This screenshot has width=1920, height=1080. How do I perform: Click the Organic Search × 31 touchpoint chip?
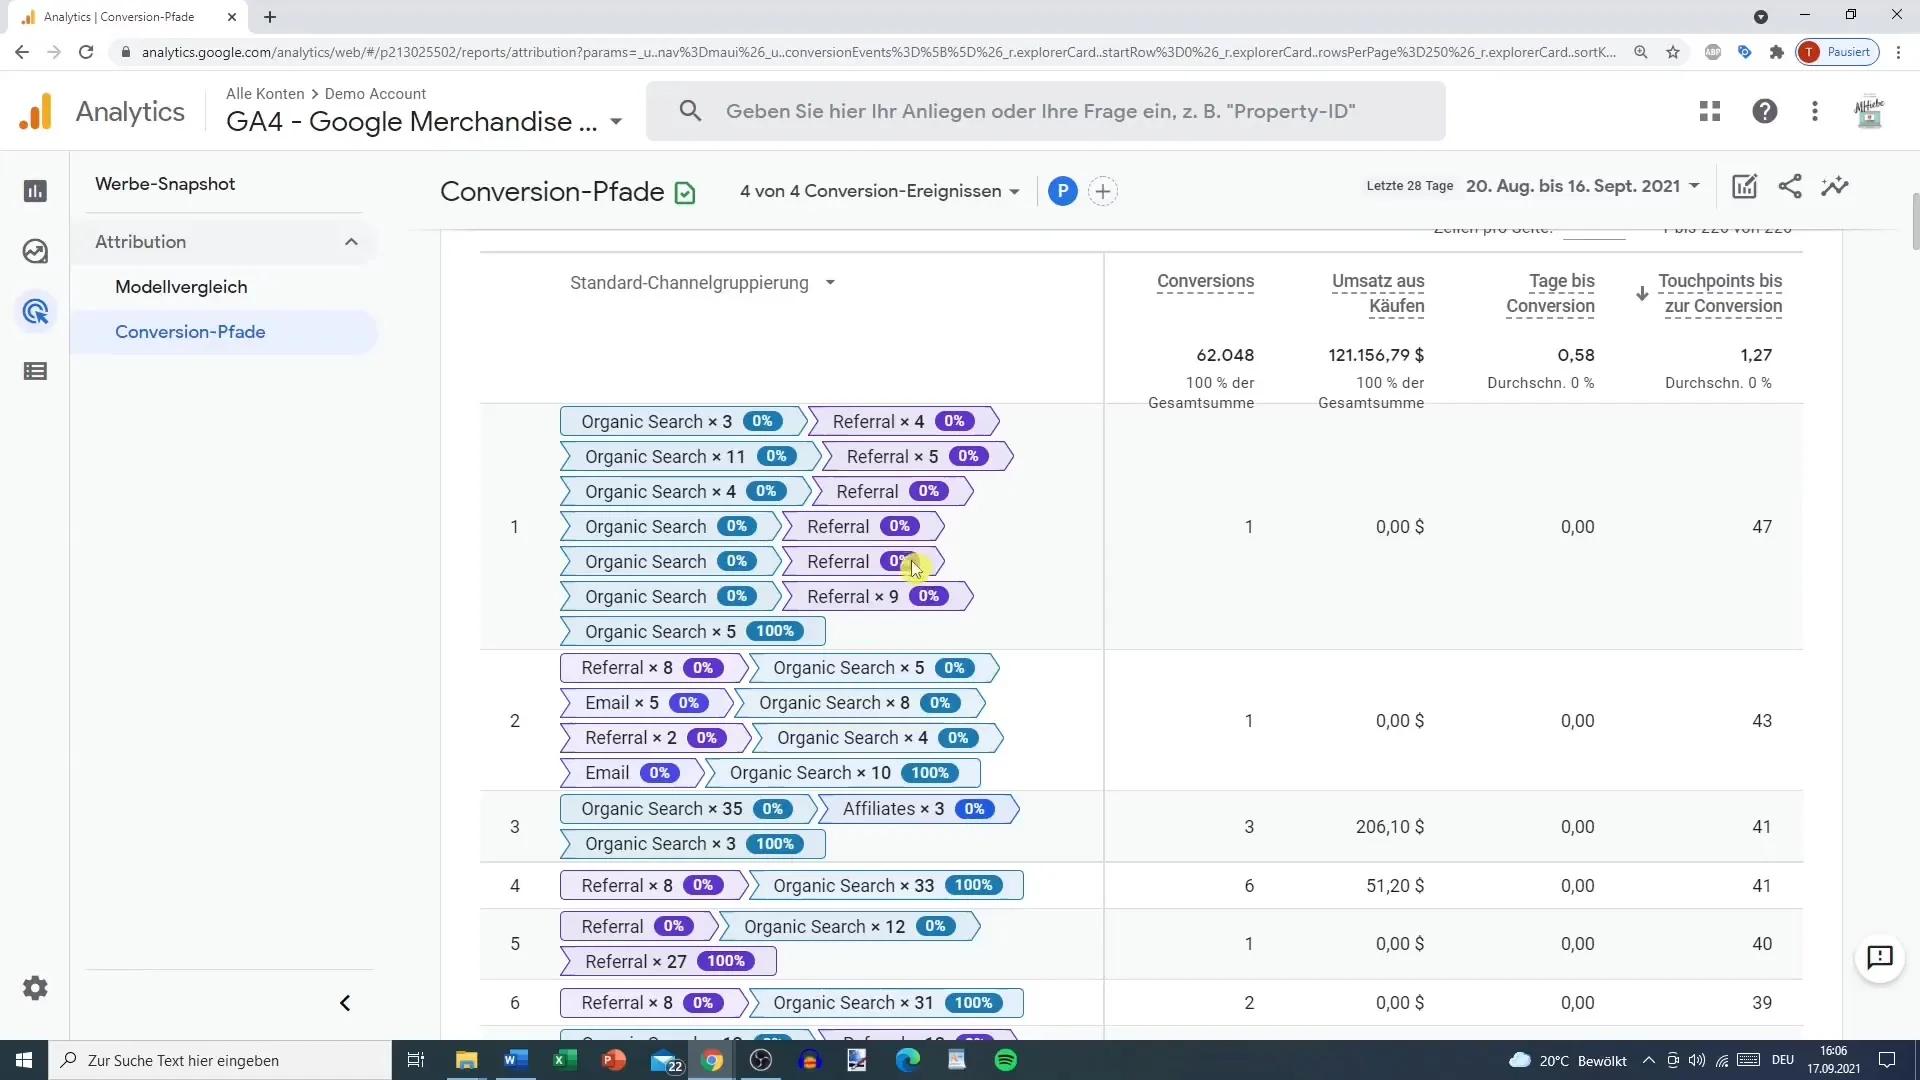[886, 1003]
